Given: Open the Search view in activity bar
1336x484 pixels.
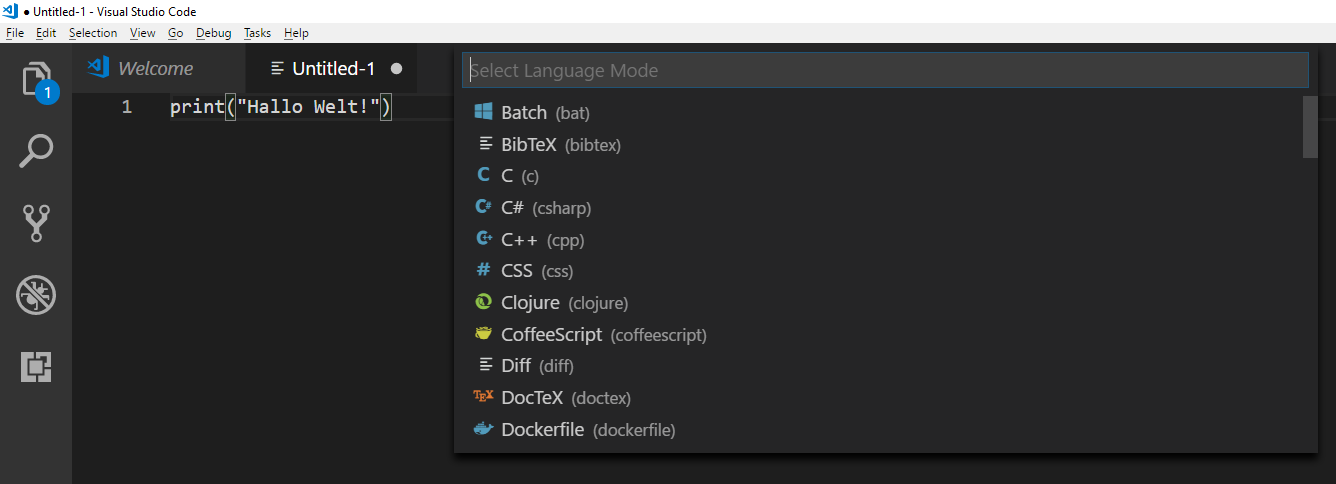Looking at the screenshot, I should click(36, 151).
